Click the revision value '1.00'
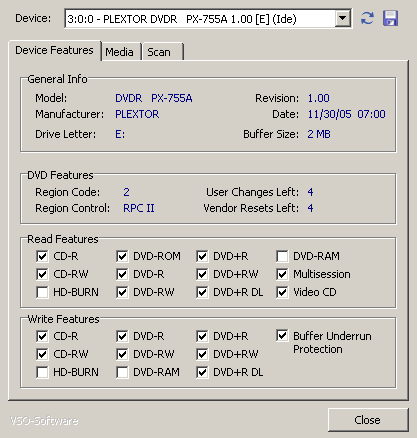The height and width of the screenshot is (438, 417). (x=319, y=98)
